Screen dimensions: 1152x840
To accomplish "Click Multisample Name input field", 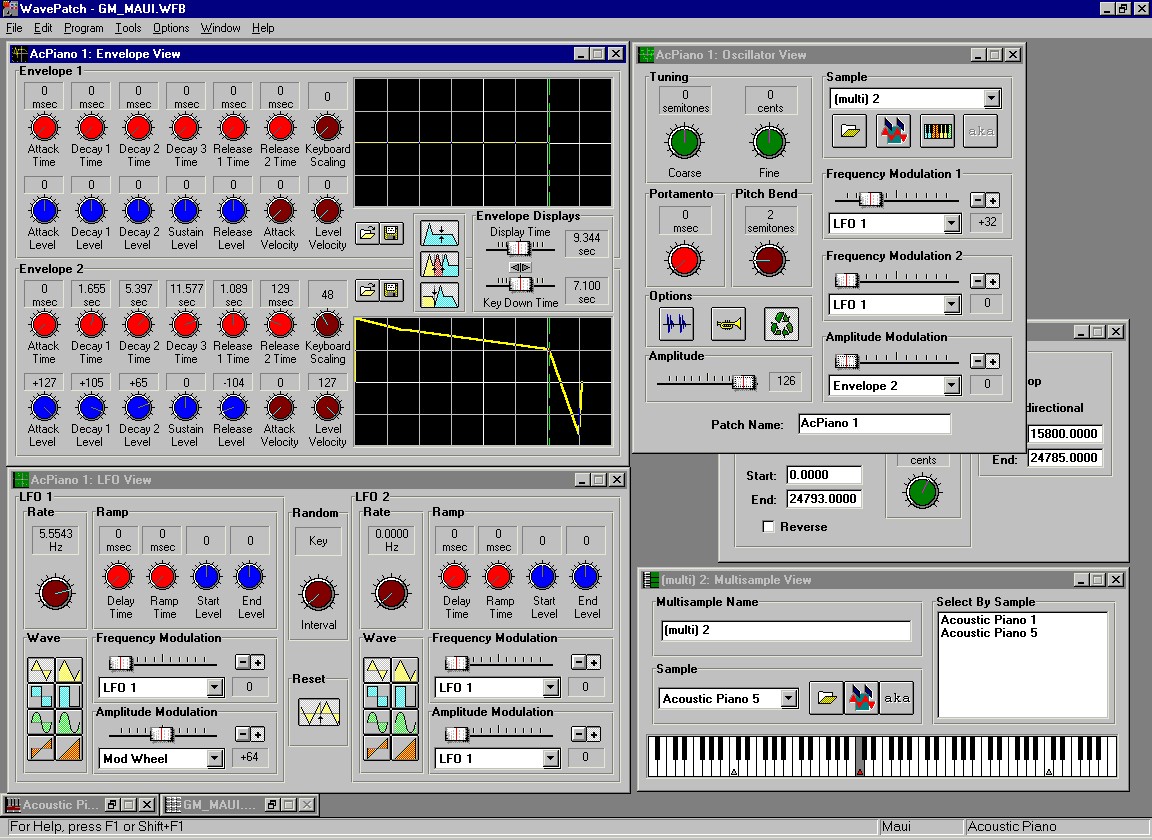I will coord(785,631).
